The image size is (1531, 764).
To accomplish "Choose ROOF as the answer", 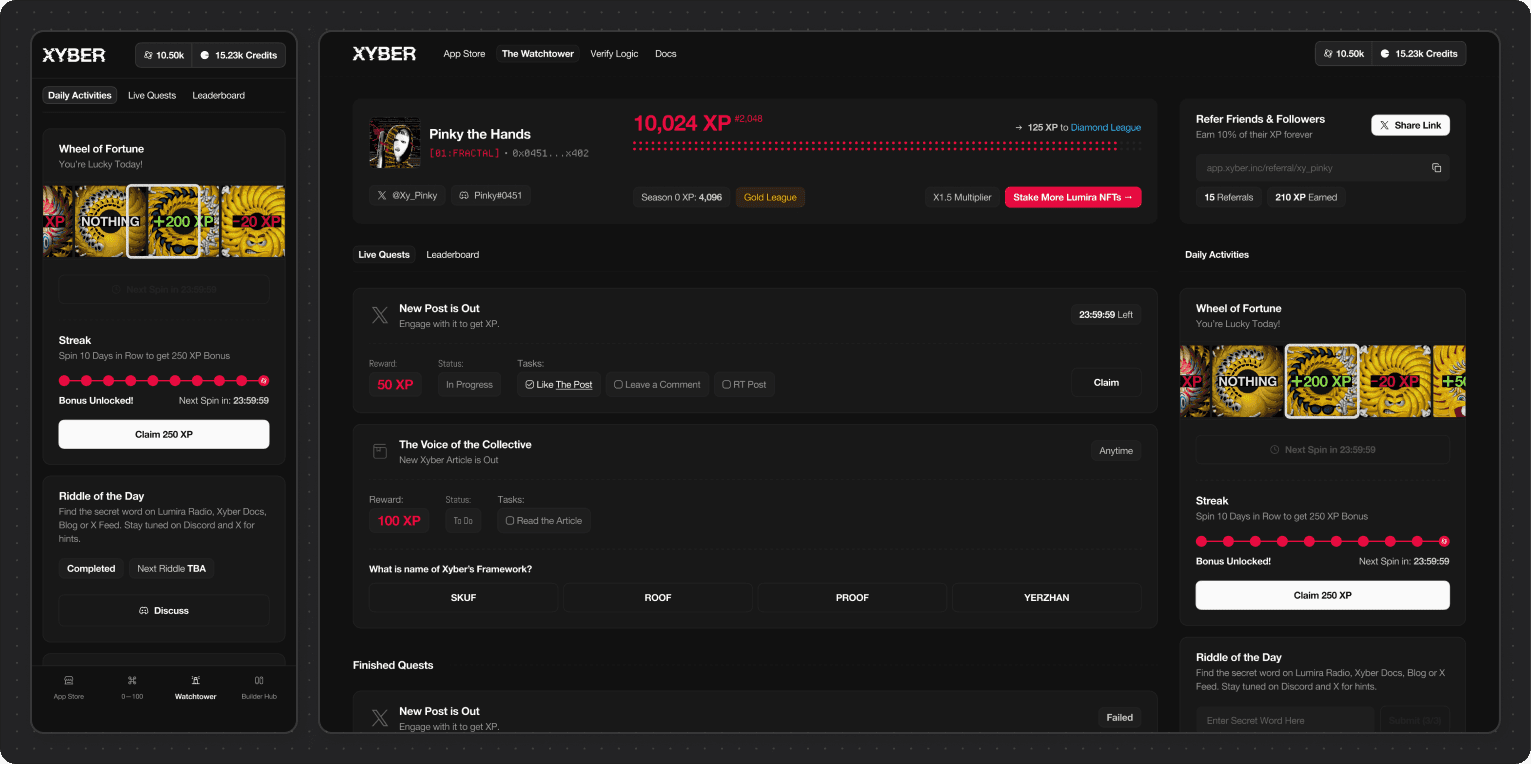I will [657, 597].
